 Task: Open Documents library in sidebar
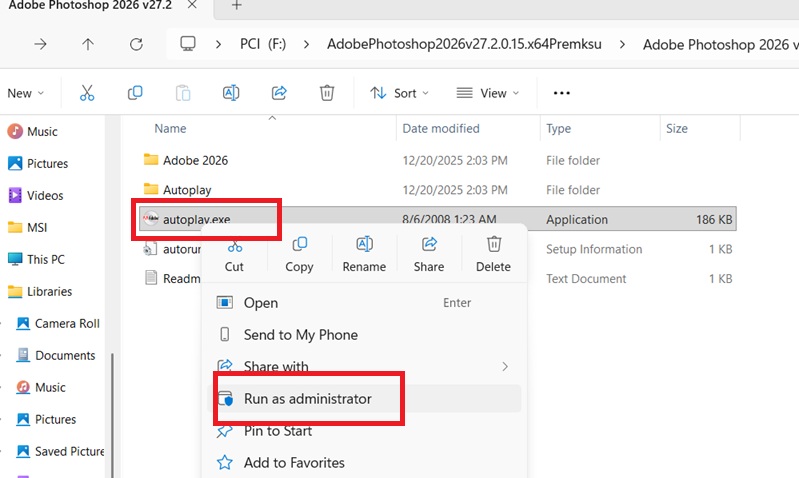pyautogui.click(x=56, y=356)
